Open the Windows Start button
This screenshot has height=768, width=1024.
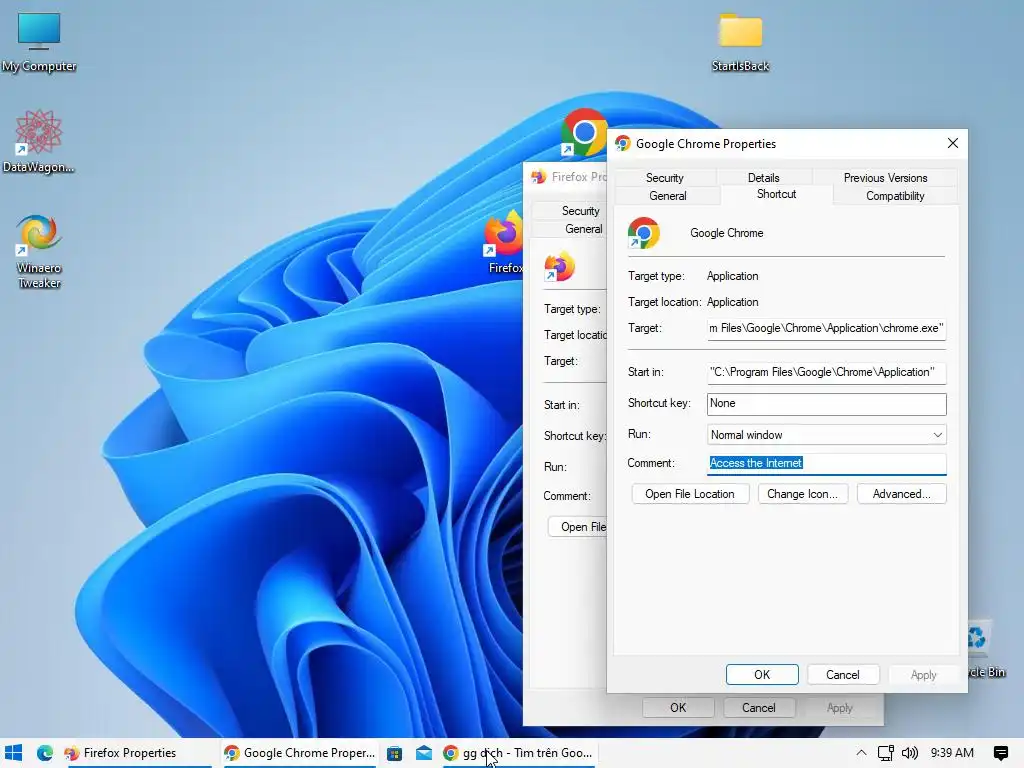(x=14, y=753)
